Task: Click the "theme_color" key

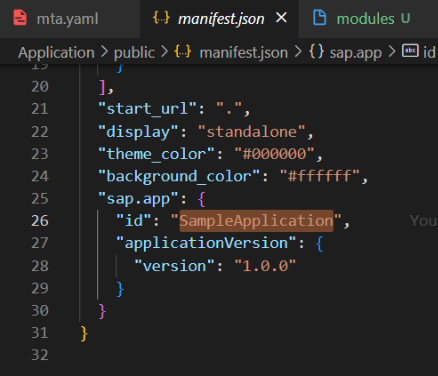Action: coord(156,154)
